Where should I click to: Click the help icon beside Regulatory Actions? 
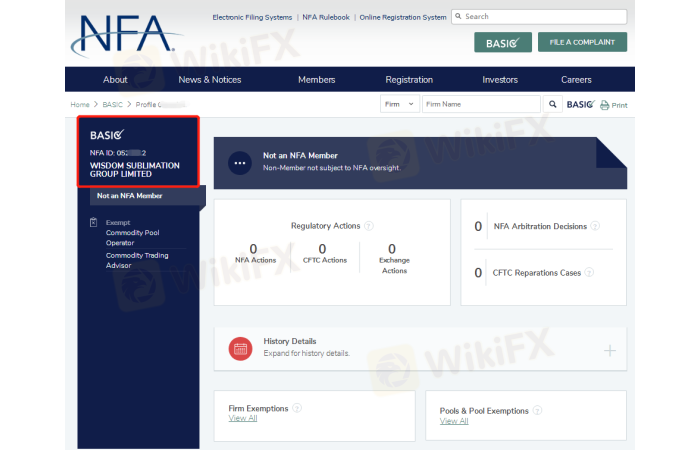pos(369,226)
